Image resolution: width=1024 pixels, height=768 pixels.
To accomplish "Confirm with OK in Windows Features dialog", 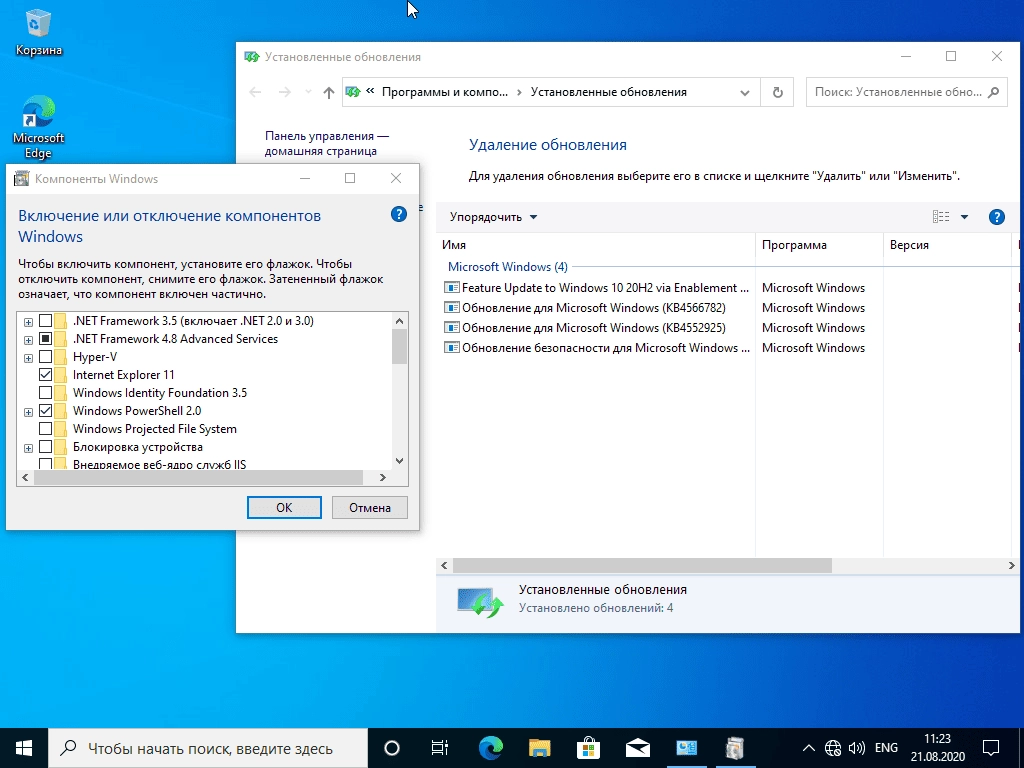I will pyautogui.click(x=284, y=508).
